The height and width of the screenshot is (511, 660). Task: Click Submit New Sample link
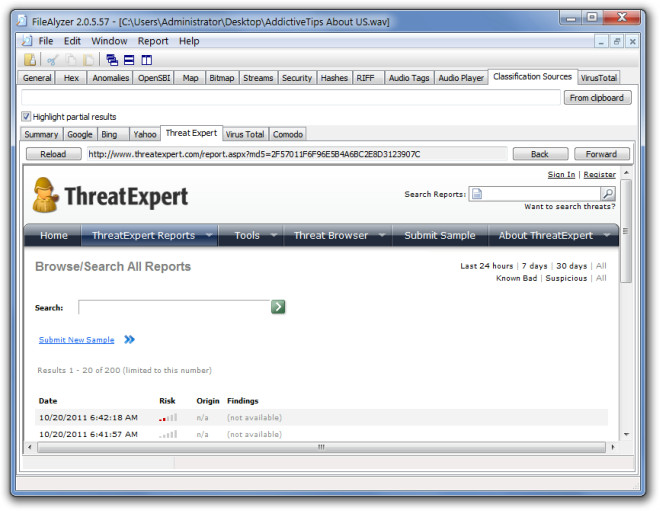pos(77,340)
